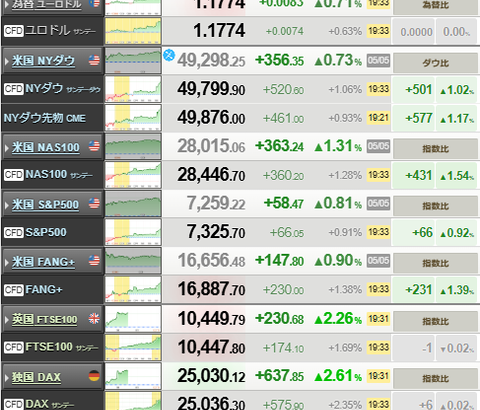
Task: Click the 指数比 button in FTSE100 row
Action: point(436,321)
